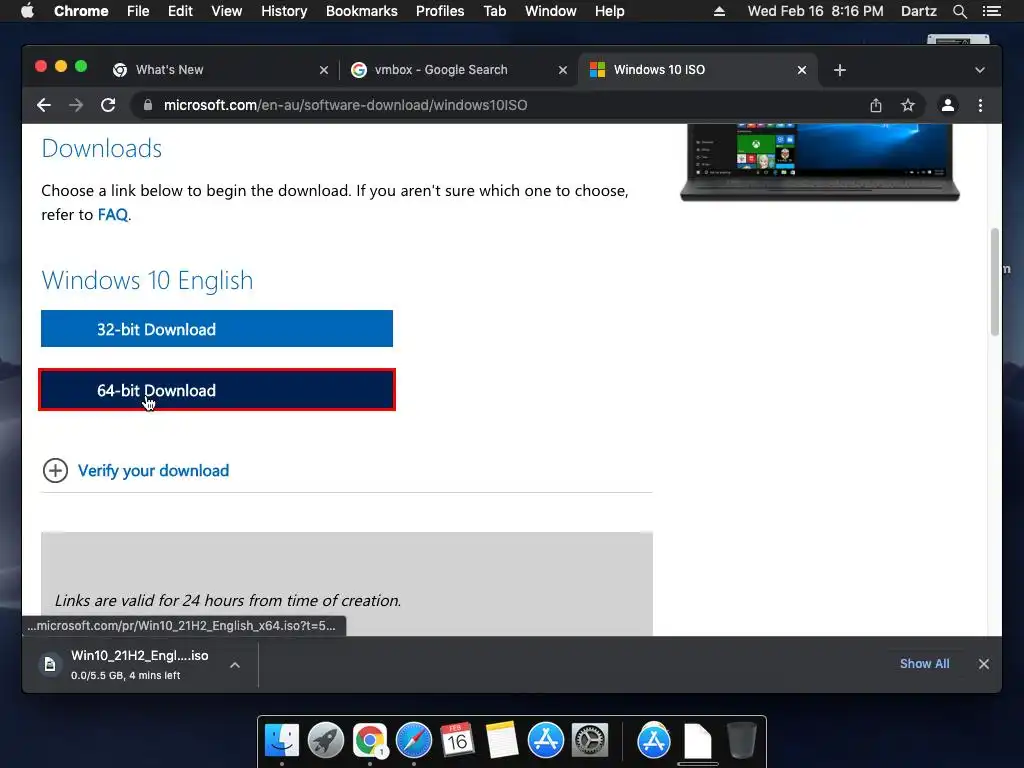This screenshot has width=1024, height=768.
Task: Click Show All downloads
Action: click(924, 664)
